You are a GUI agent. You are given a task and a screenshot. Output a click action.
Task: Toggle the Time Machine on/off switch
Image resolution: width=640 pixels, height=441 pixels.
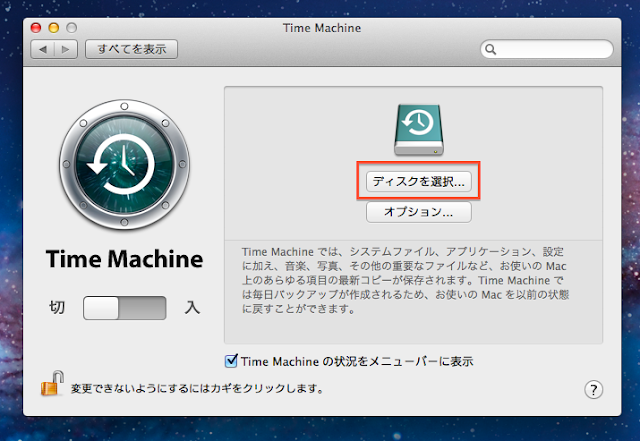coord(124,308)
